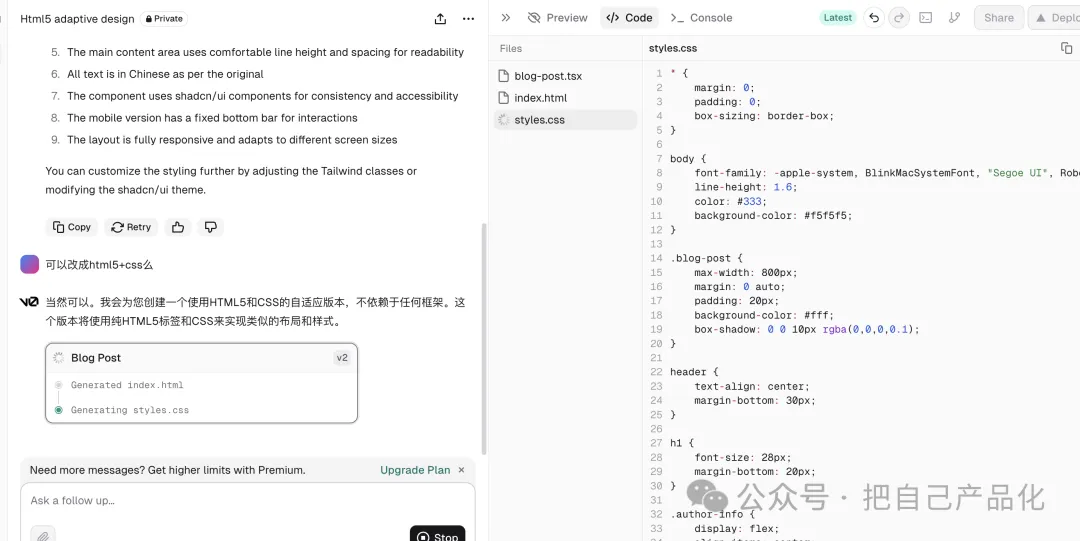This screenshot has width=1080, height=541.
Task: Click the share/upload icon beside the chat title
Action: point(441,19)
